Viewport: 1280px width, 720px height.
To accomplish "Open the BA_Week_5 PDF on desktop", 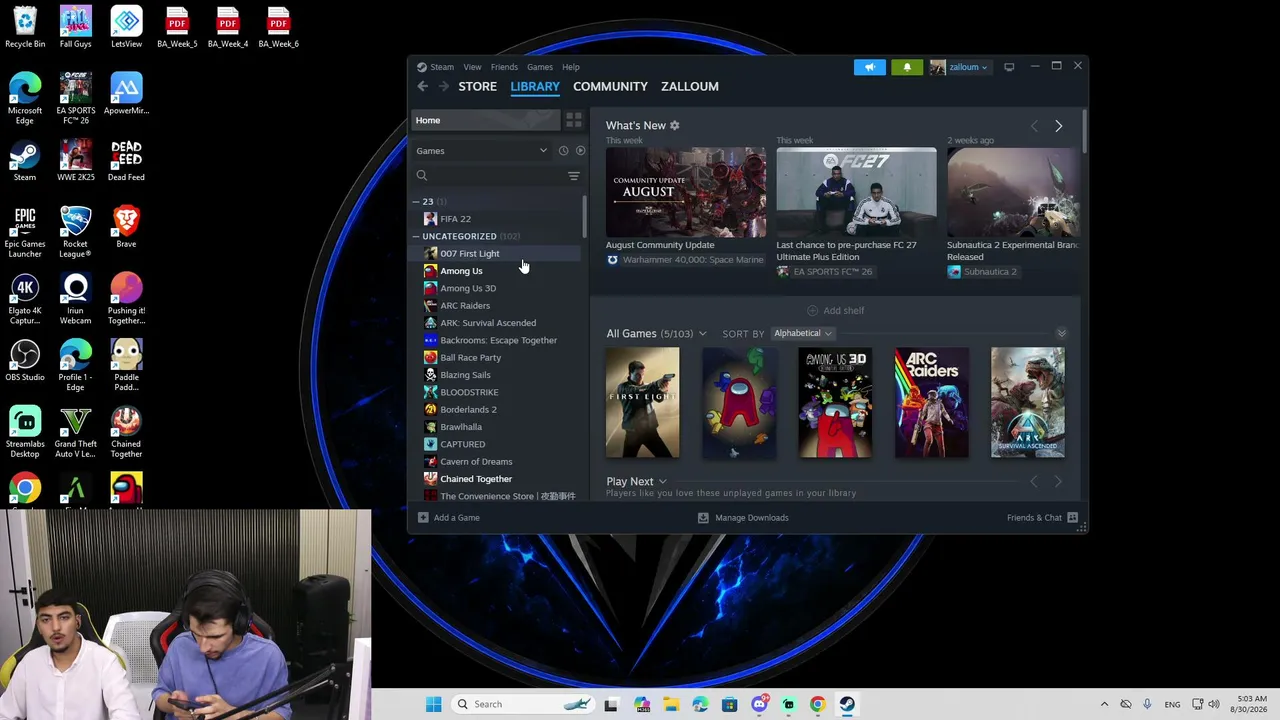I will tap(177, 27).
